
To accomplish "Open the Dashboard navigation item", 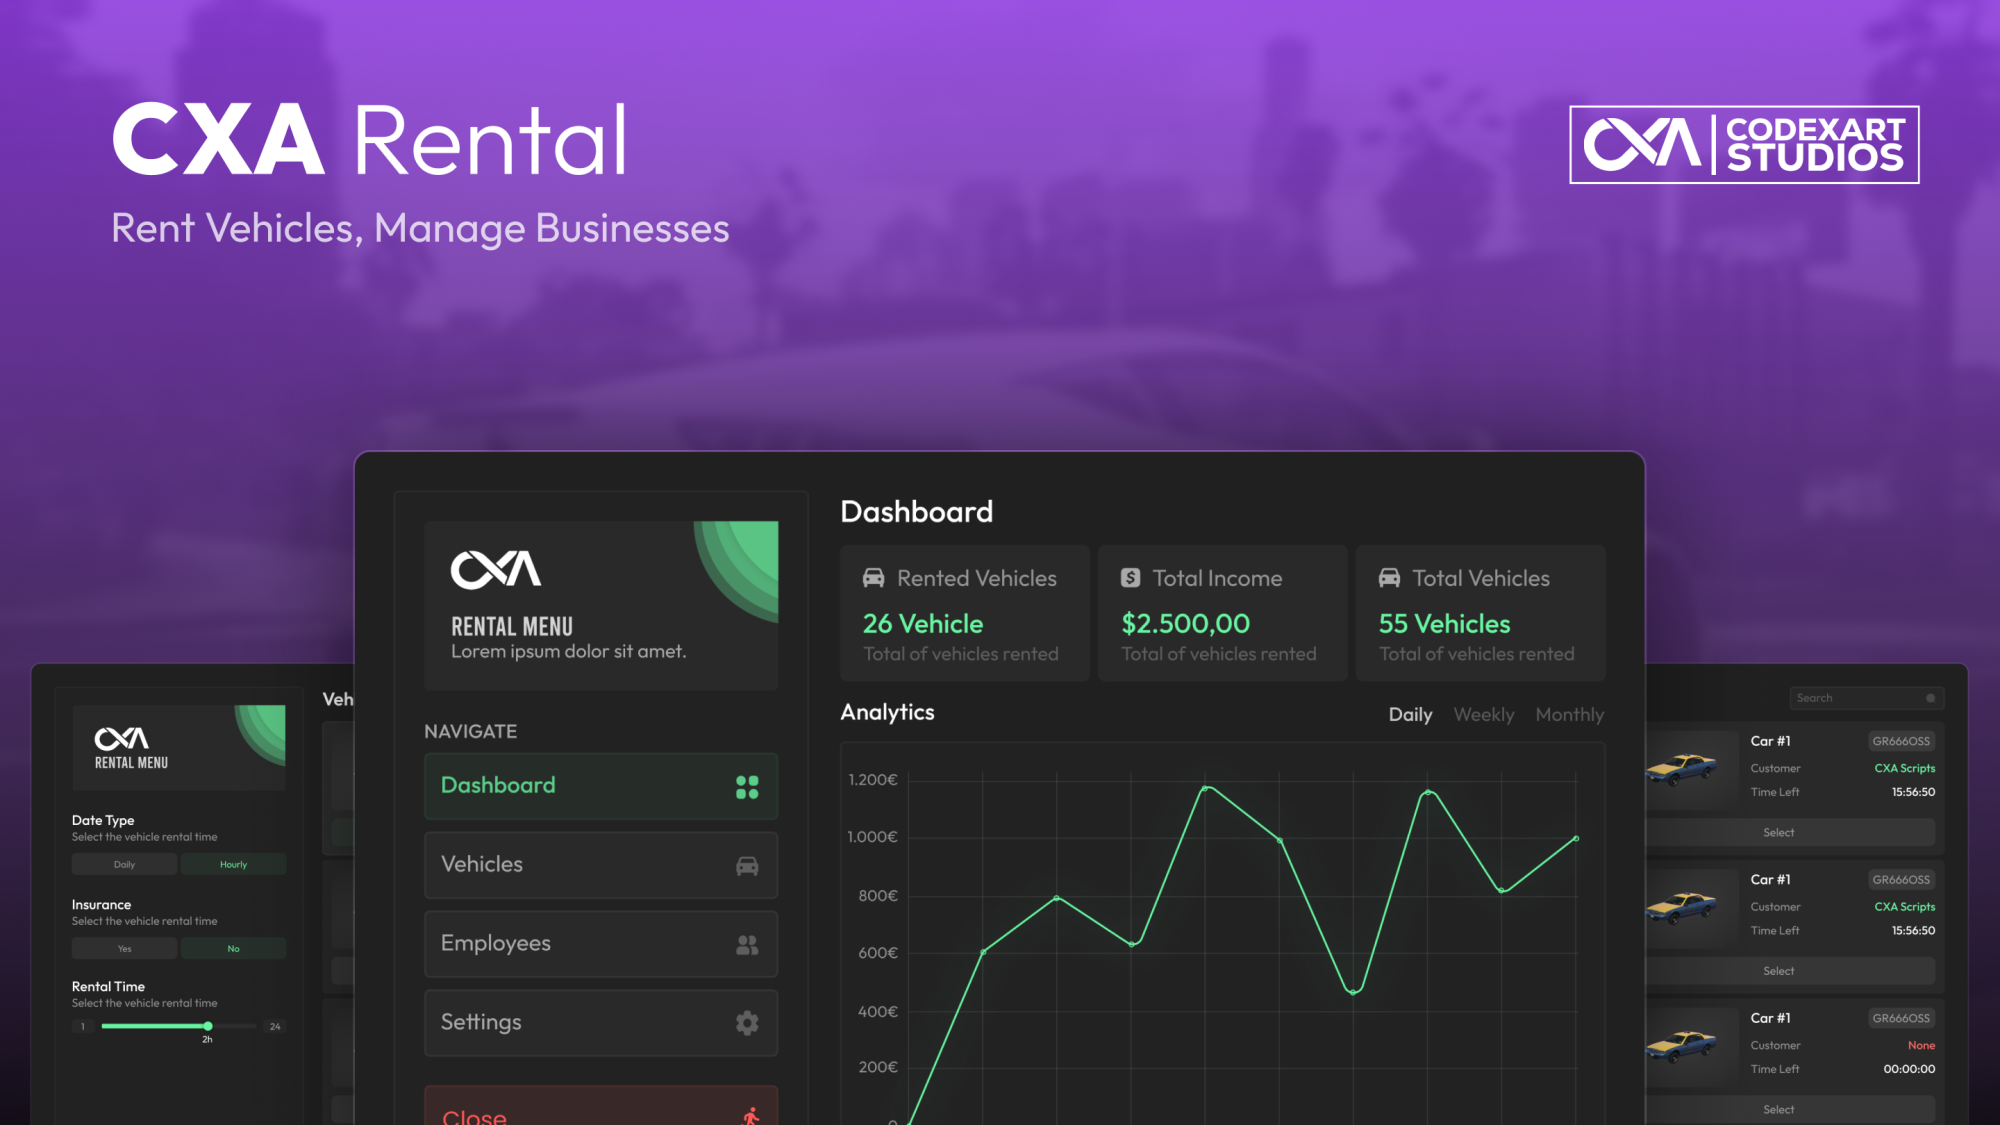I will [601, 786].
